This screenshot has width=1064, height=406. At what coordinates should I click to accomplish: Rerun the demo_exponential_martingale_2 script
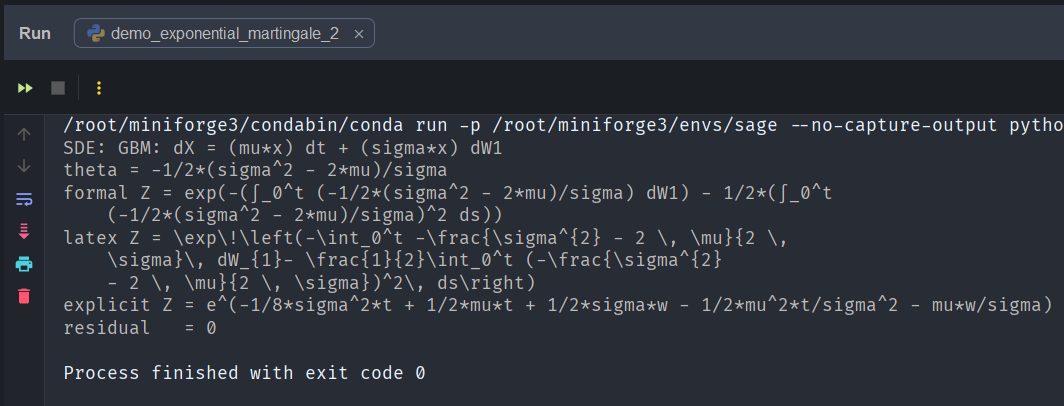point(25,88)
